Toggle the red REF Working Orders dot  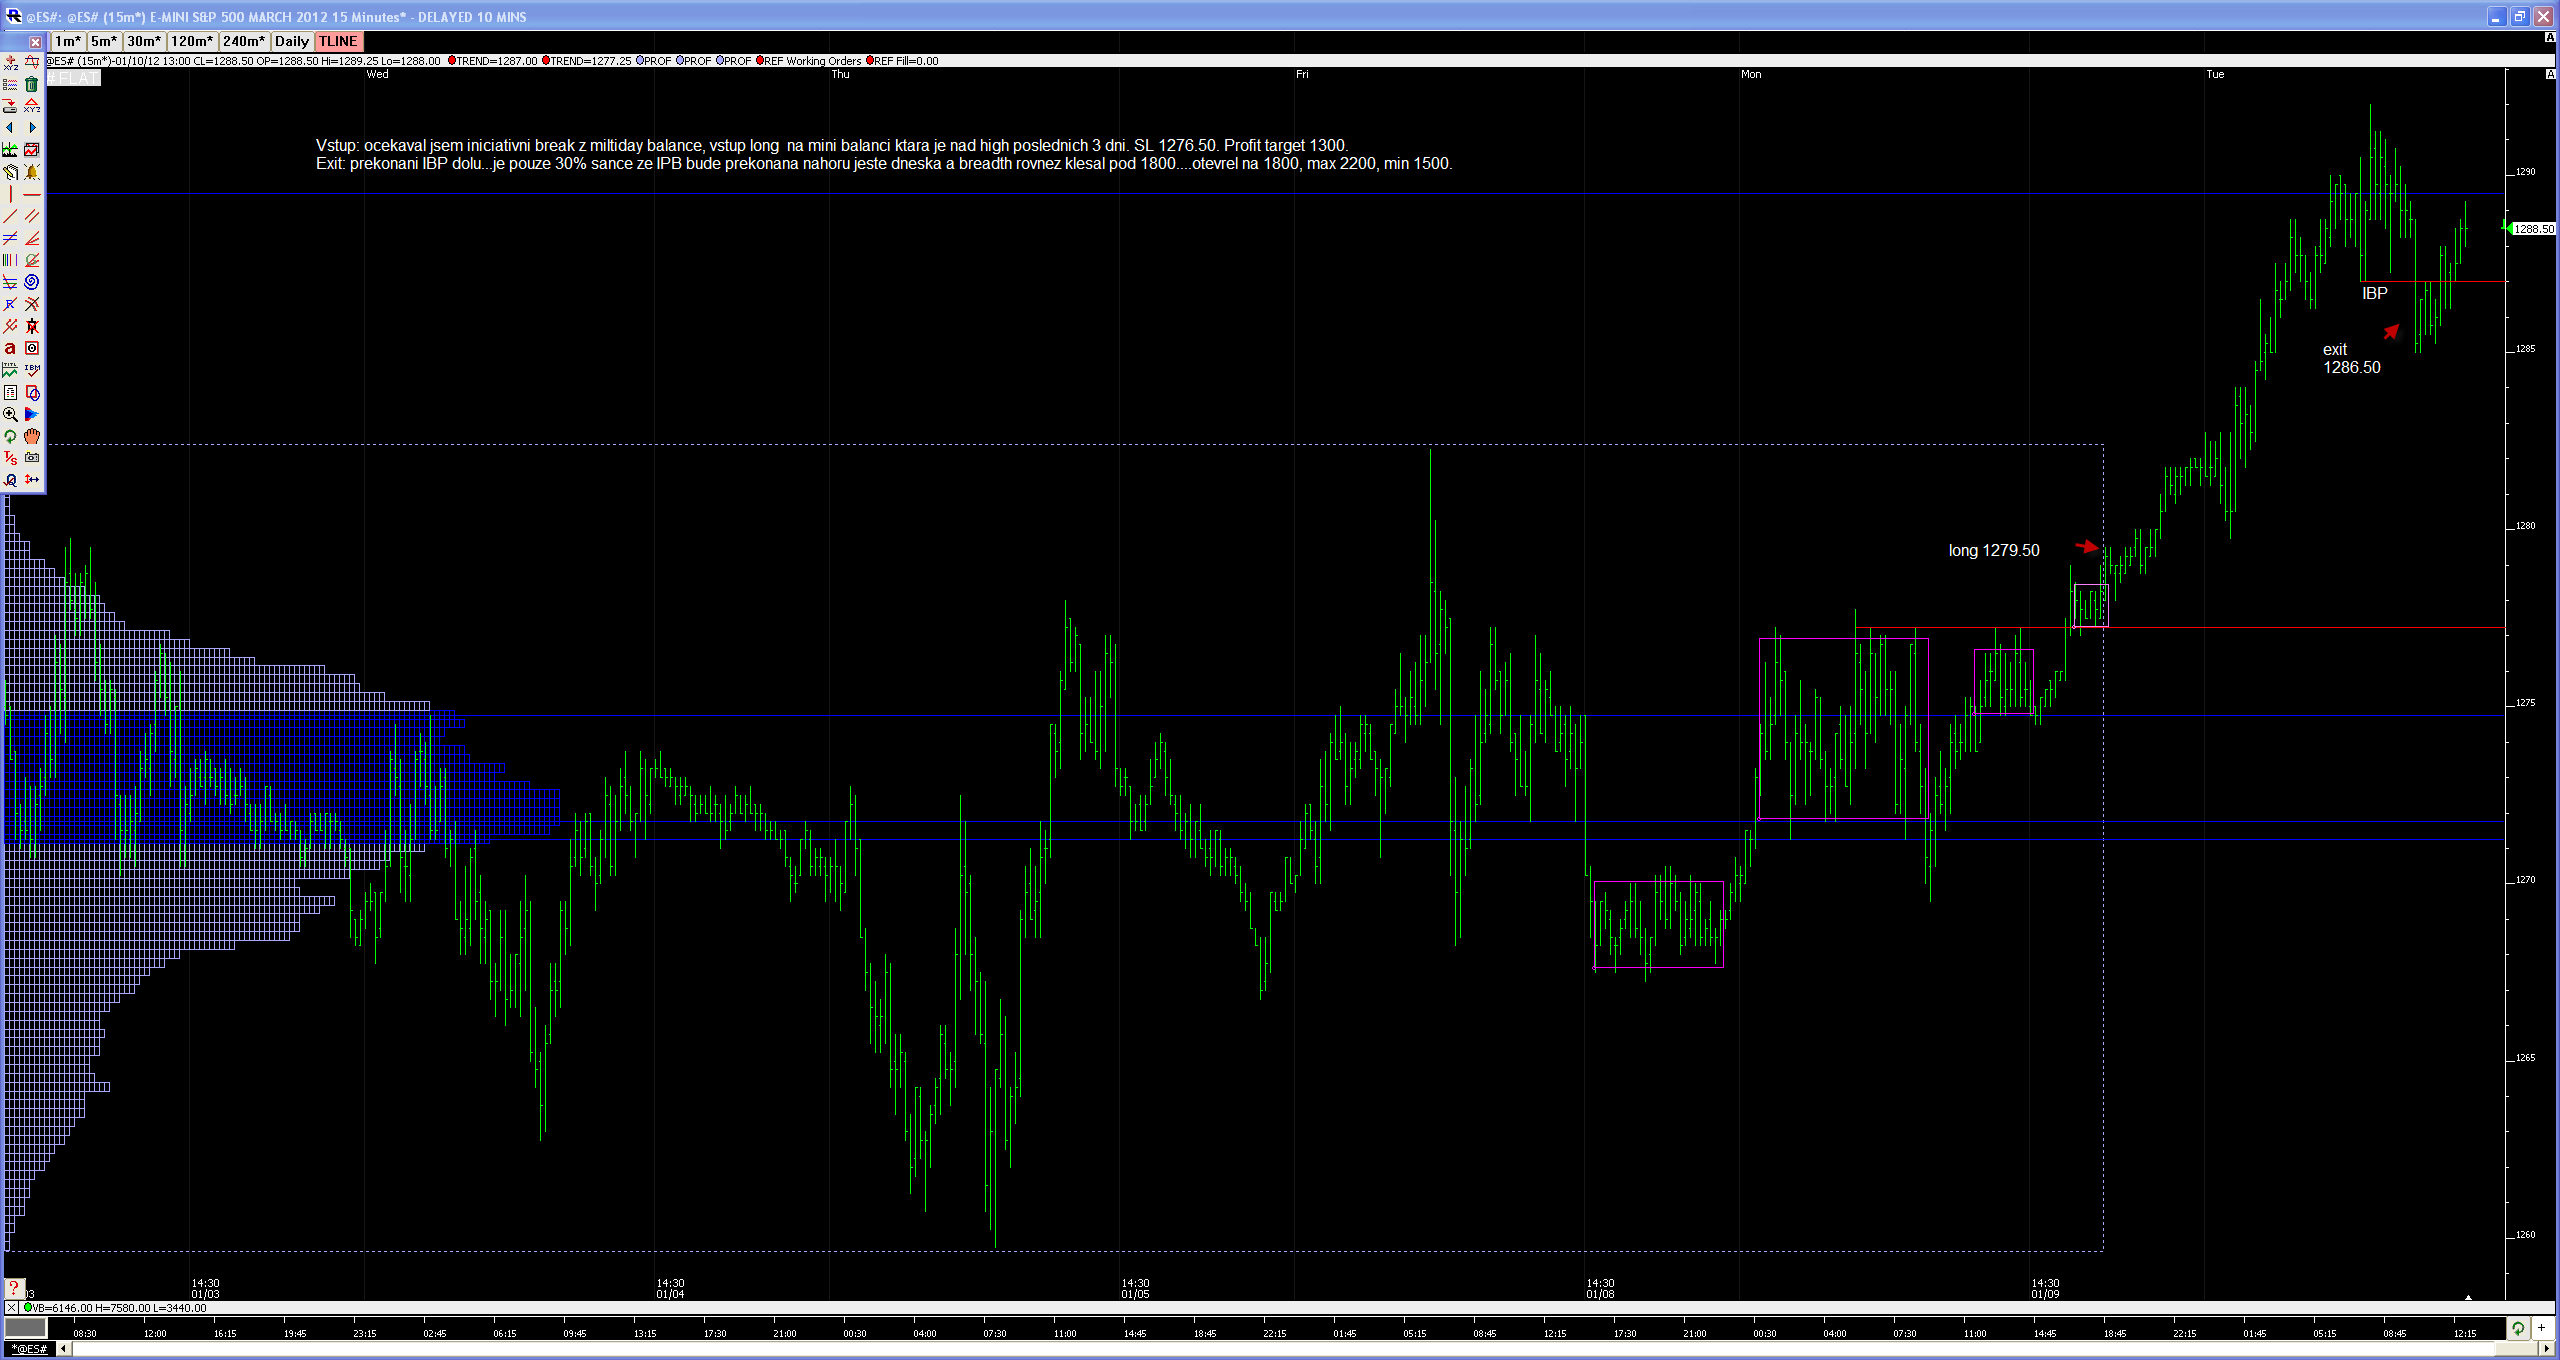tap(760, 61)
